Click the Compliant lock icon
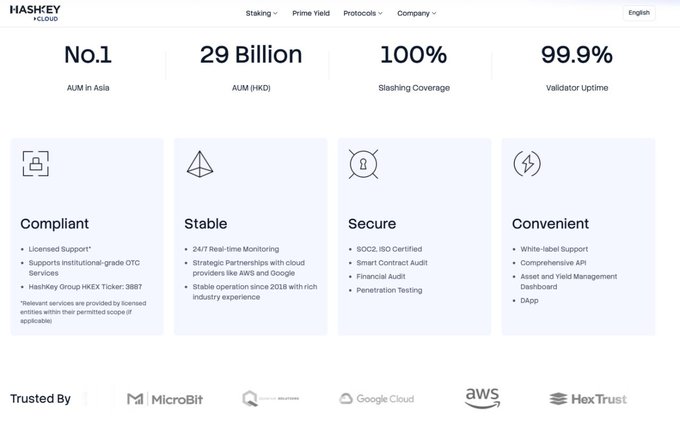The width and height of the screenshot is (680, 434). 36,163
